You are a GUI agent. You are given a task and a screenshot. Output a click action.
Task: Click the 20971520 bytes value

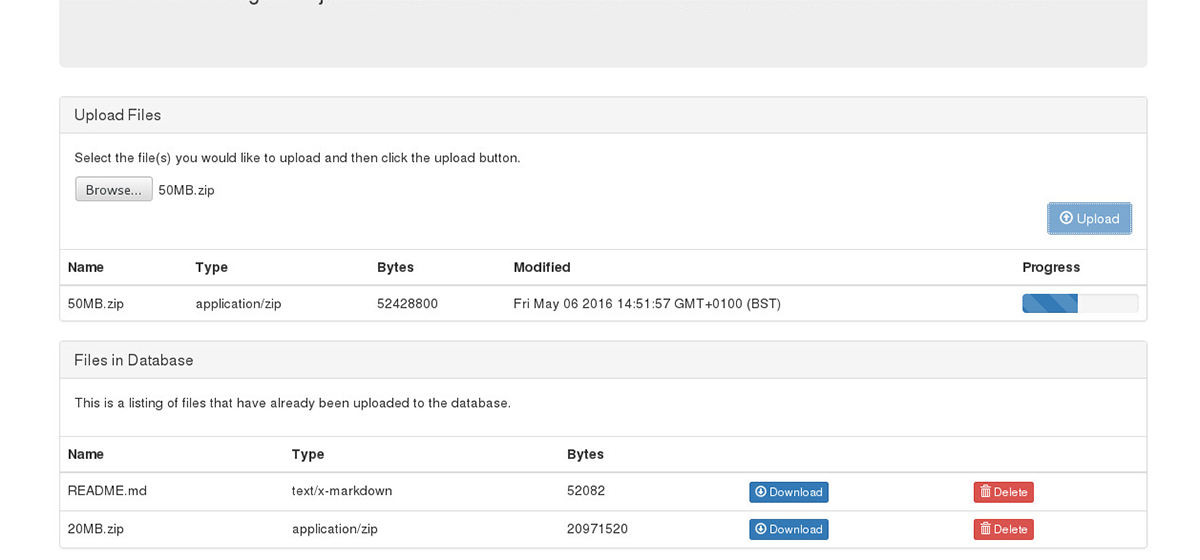598,528
